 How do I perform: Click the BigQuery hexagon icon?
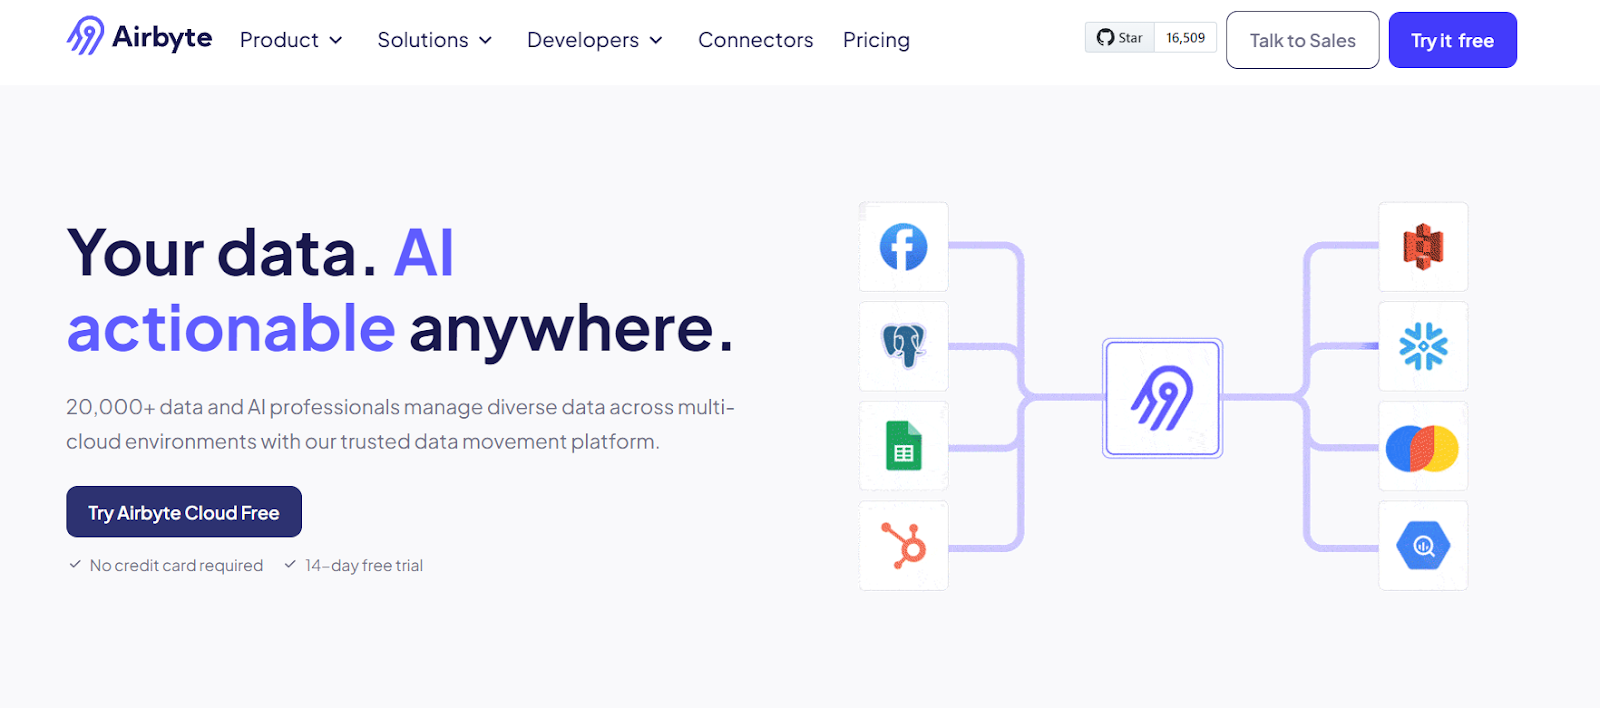pos(1423,545)
